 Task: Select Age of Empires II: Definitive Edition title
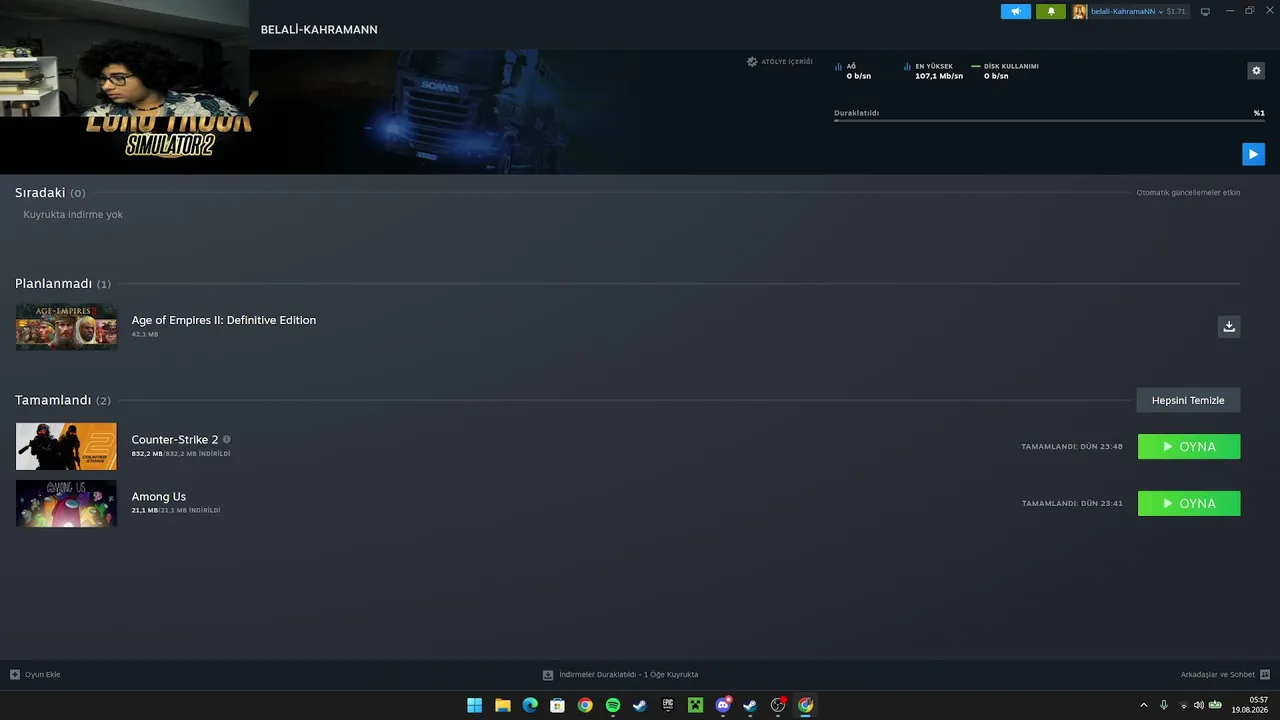(x=224, y=320)
